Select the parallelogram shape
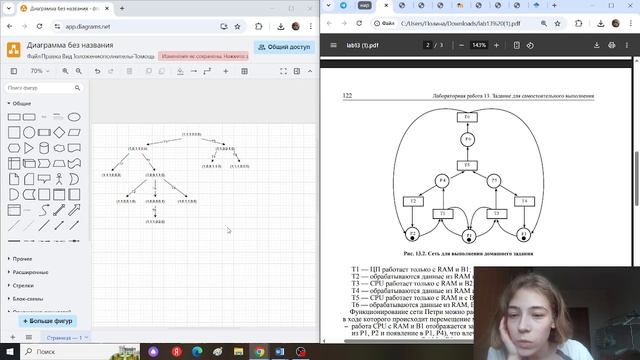640x360 pixels. tap(74, 132)
